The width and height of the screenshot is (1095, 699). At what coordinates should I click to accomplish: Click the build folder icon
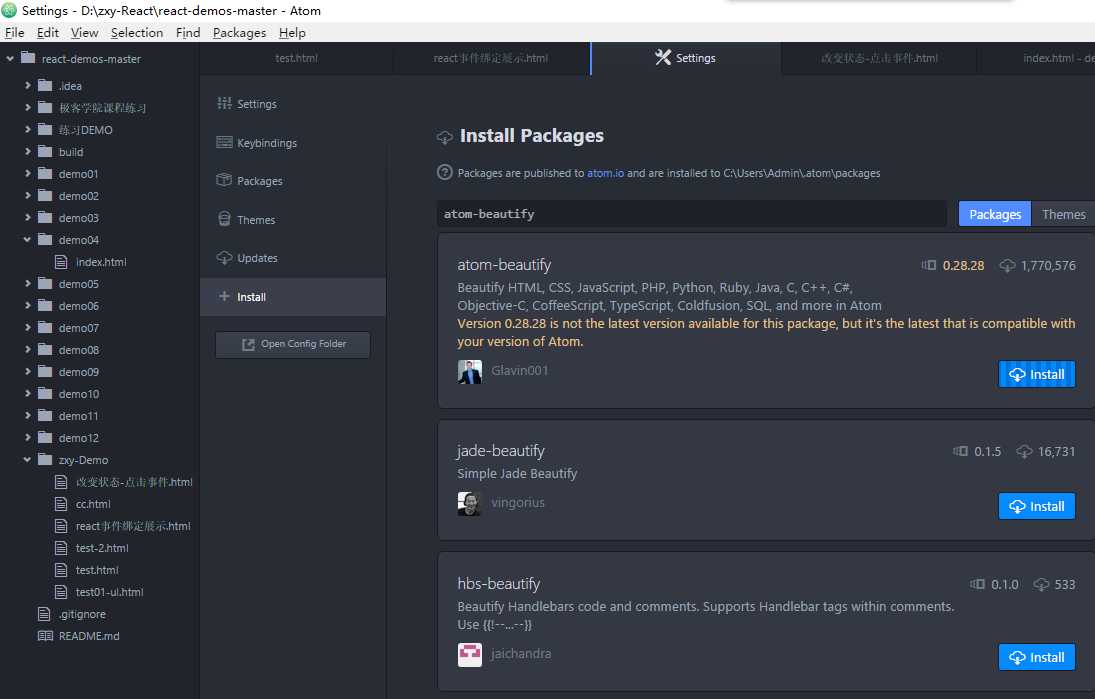[45, 152]
